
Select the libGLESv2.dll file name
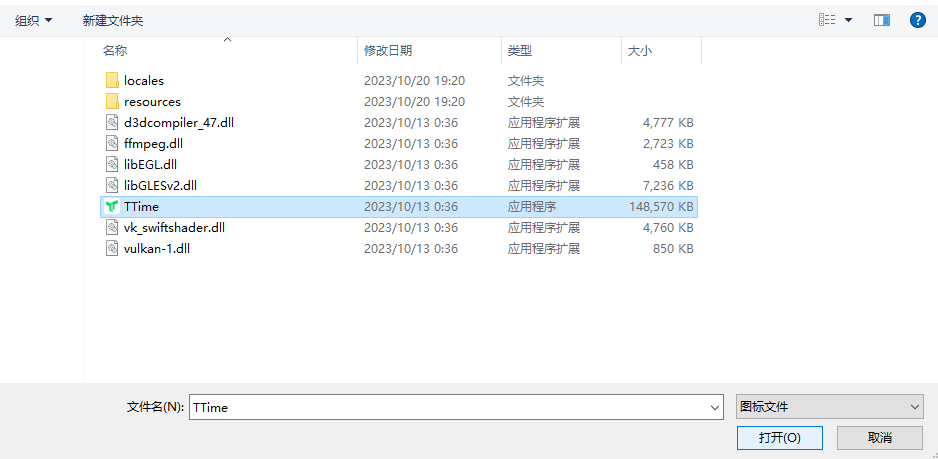[160, 186]
